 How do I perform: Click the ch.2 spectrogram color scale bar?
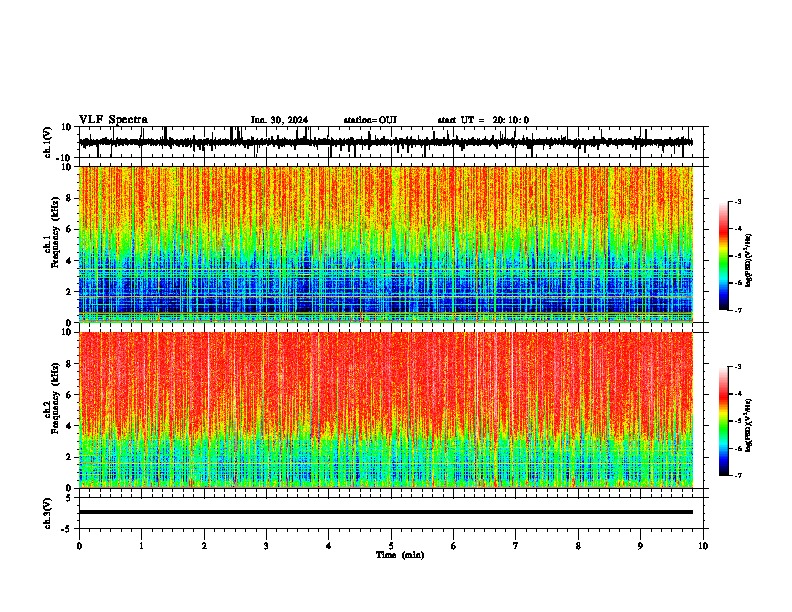pos(724,421)
